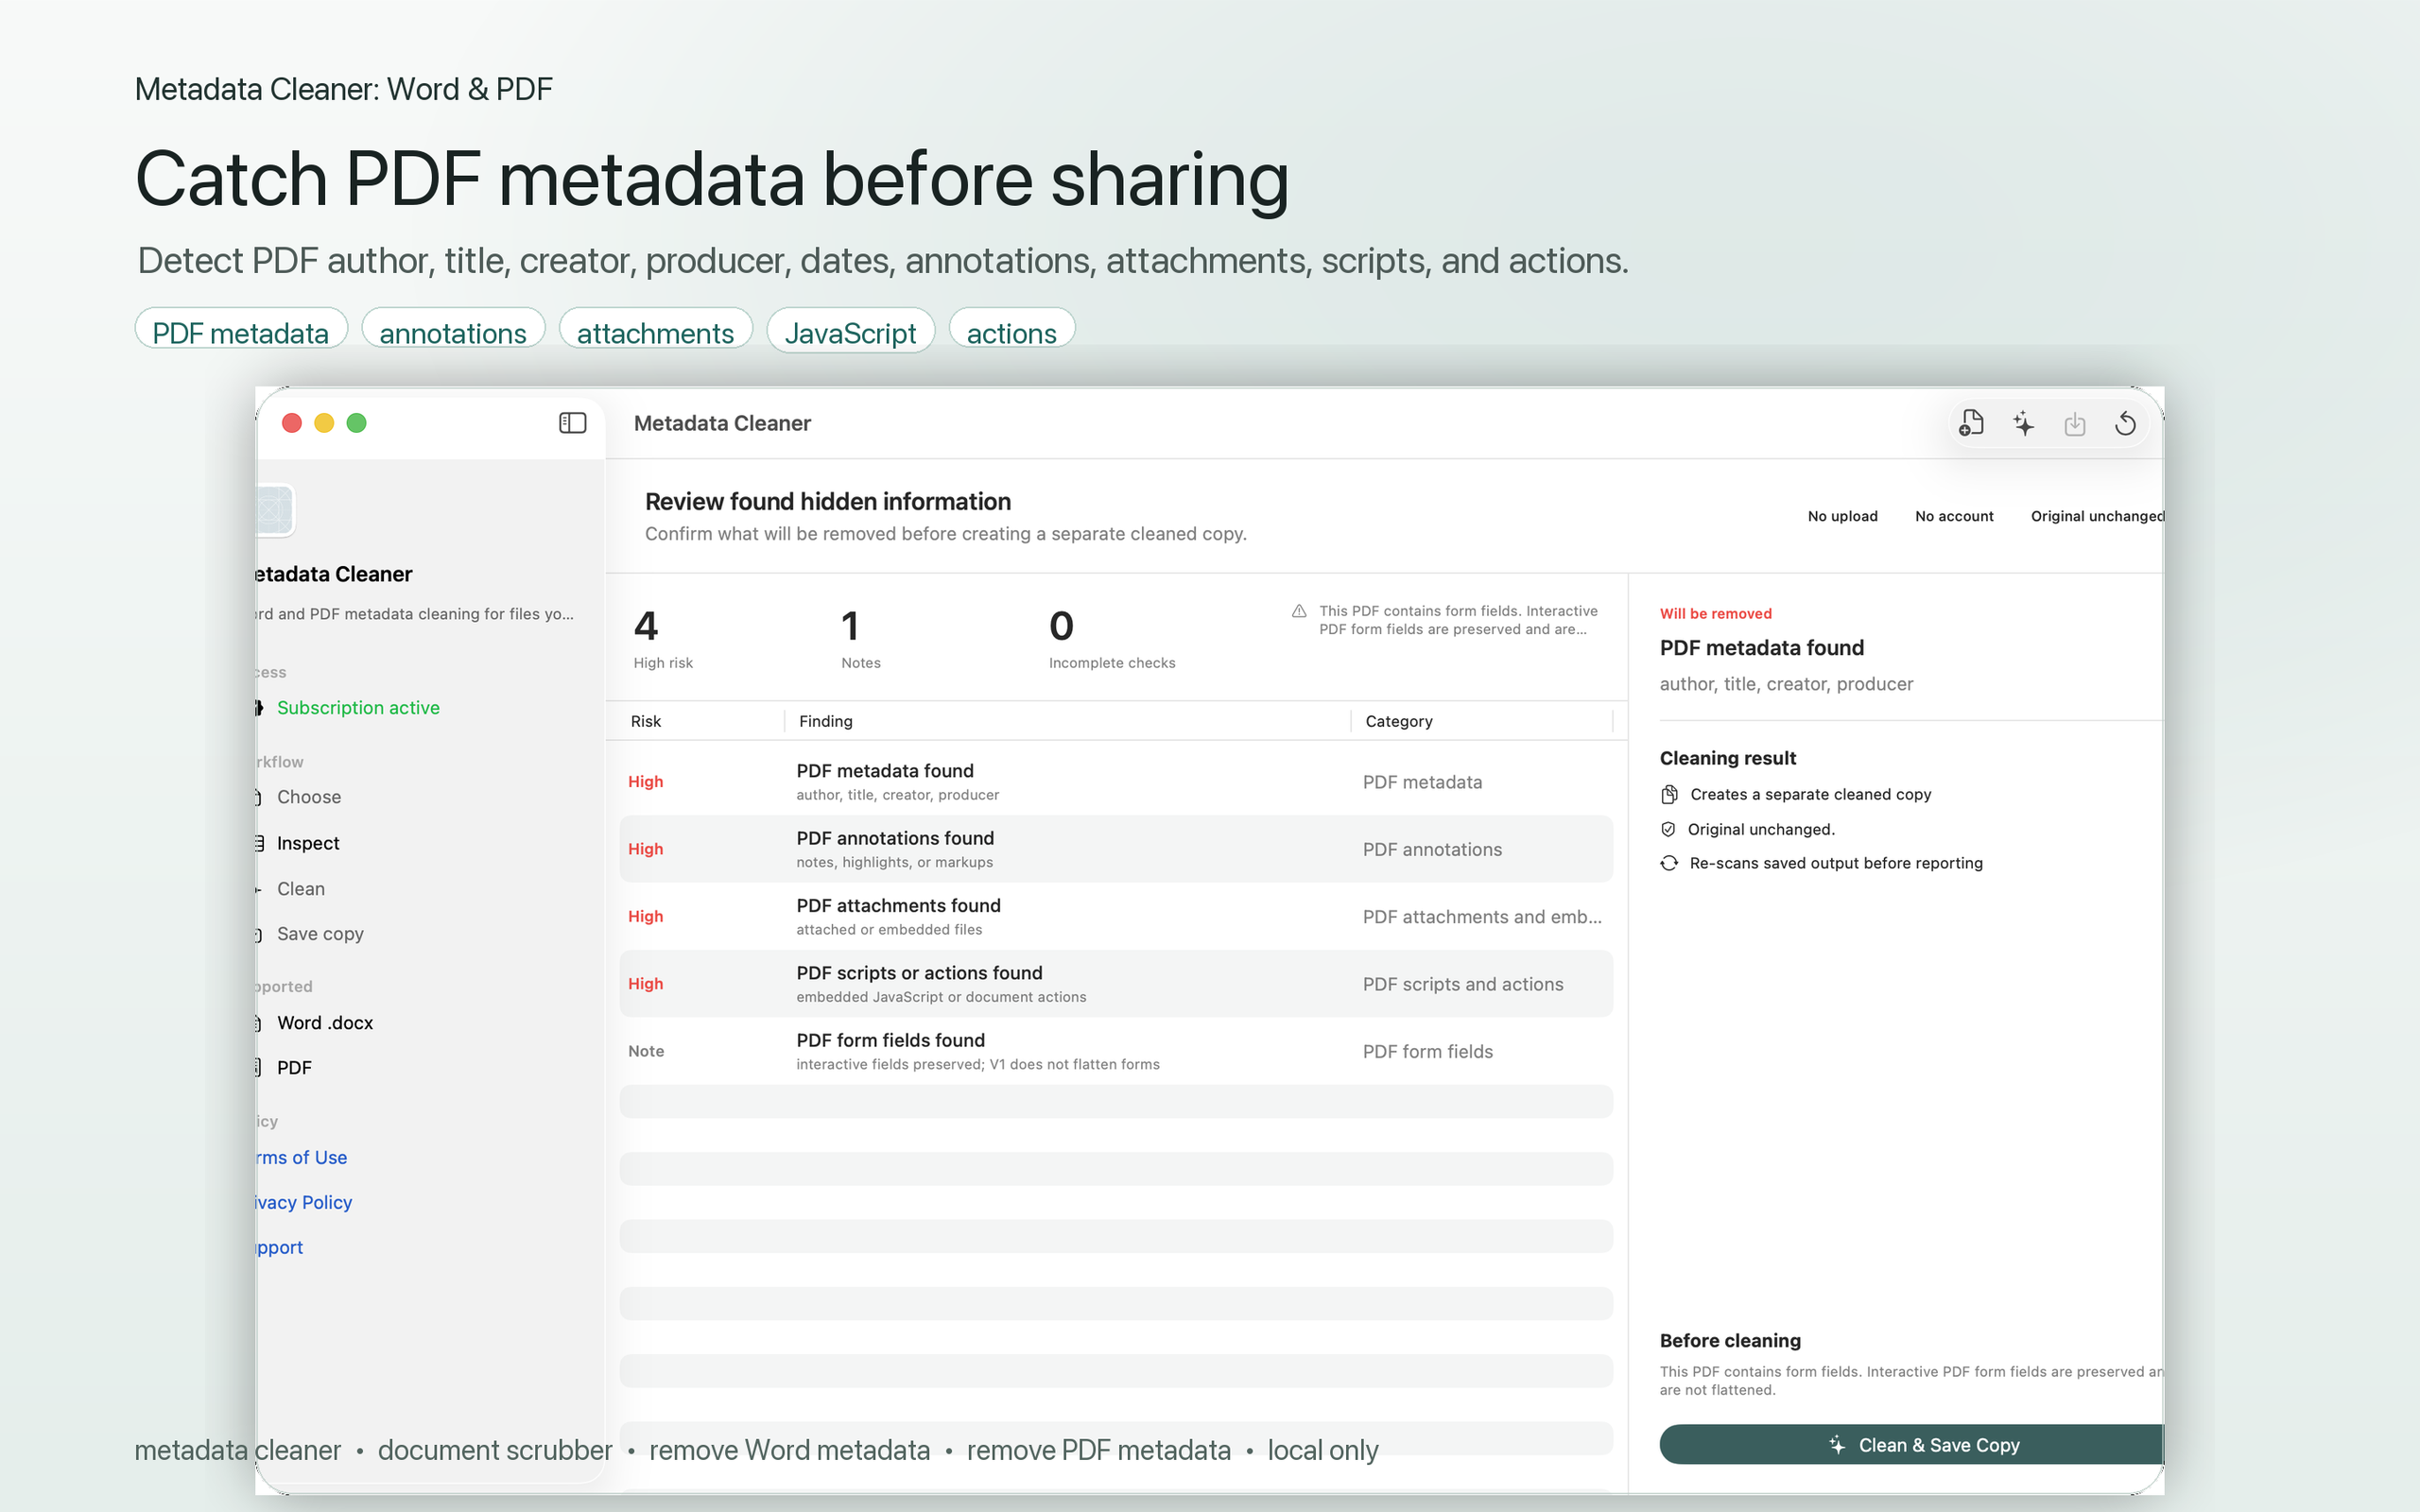The image size is (2420, 1512).
Task: Click the save copy download toolbar icon
Action: 2075,424
